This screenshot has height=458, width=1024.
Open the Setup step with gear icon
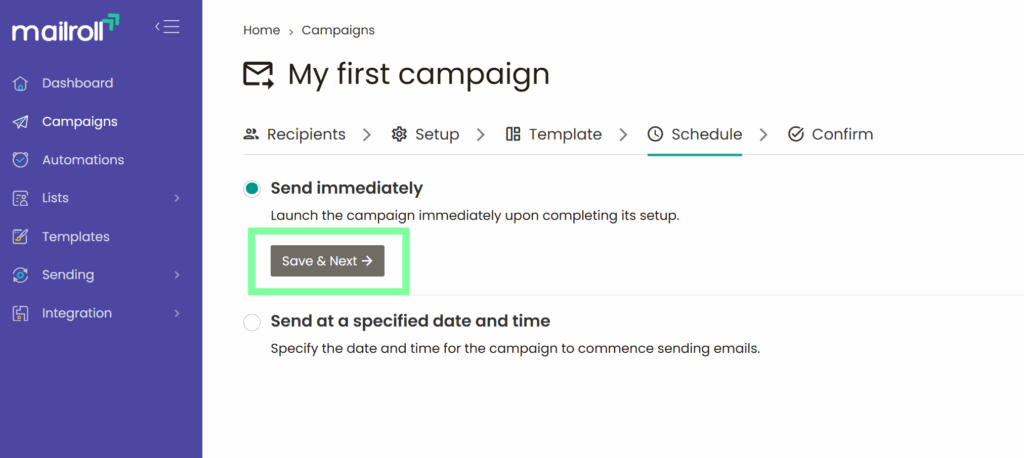(425, 134)
